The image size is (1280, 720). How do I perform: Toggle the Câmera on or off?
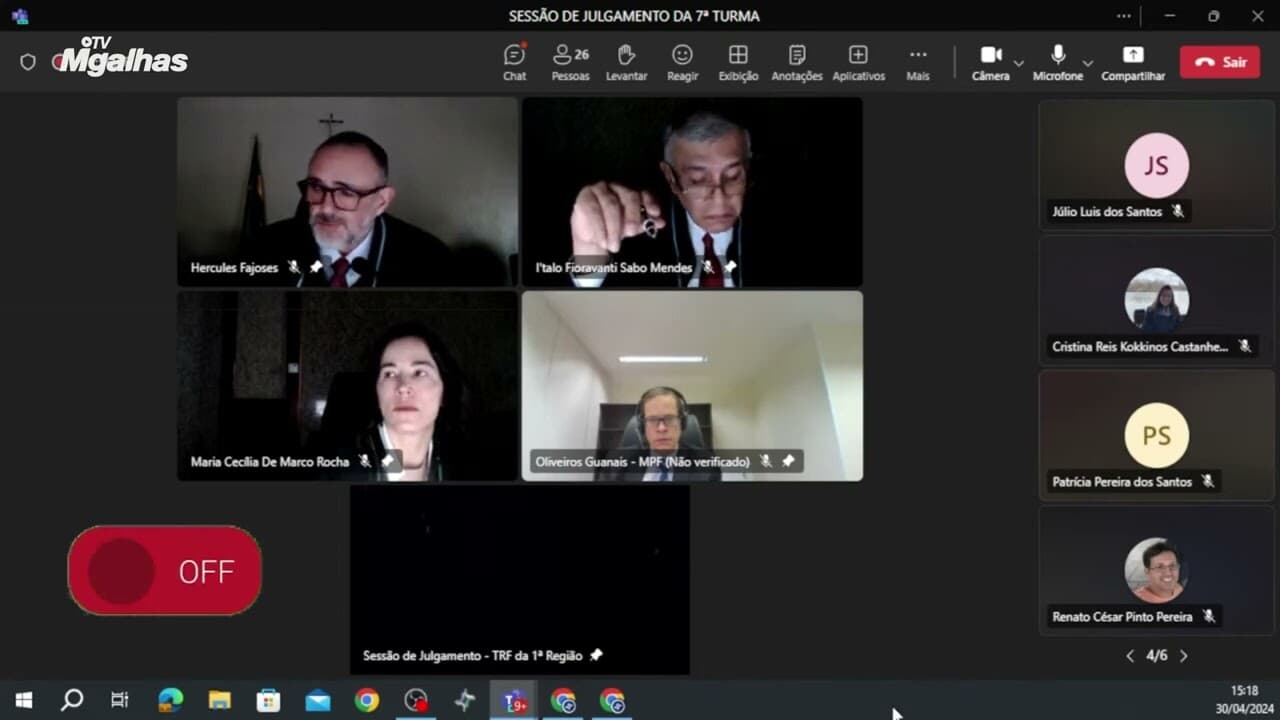point(990,62)
